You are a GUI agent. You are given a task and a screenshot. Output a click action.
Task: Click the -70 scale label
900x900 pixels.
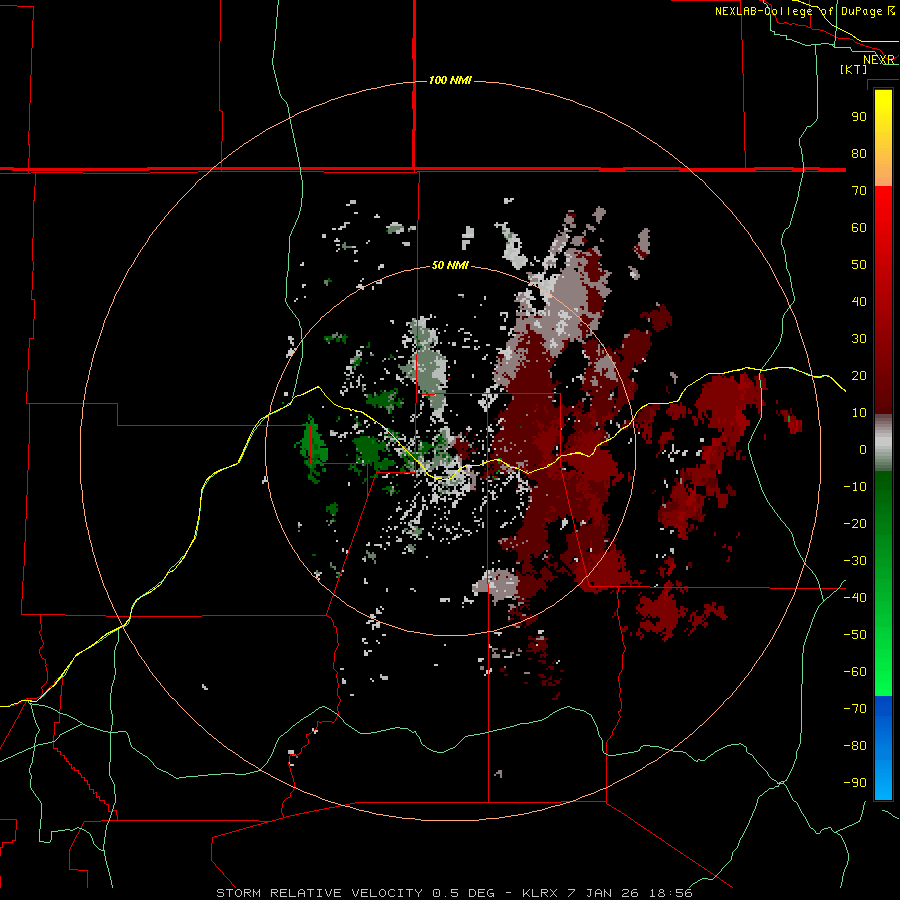(x=855, y=709)
